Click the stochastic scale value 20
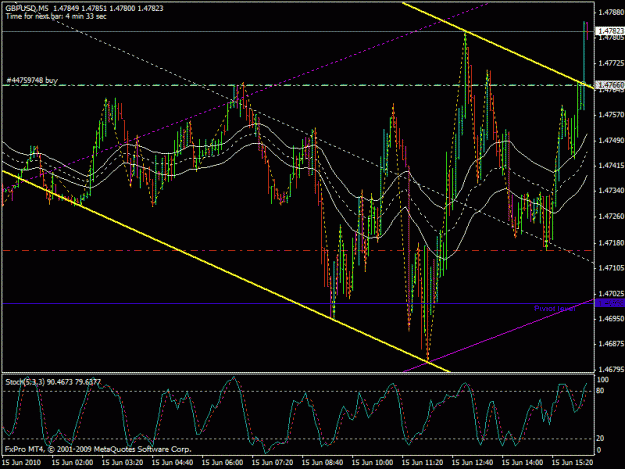Viewport: 625px width, 469px height. click(x=601, y=438)
